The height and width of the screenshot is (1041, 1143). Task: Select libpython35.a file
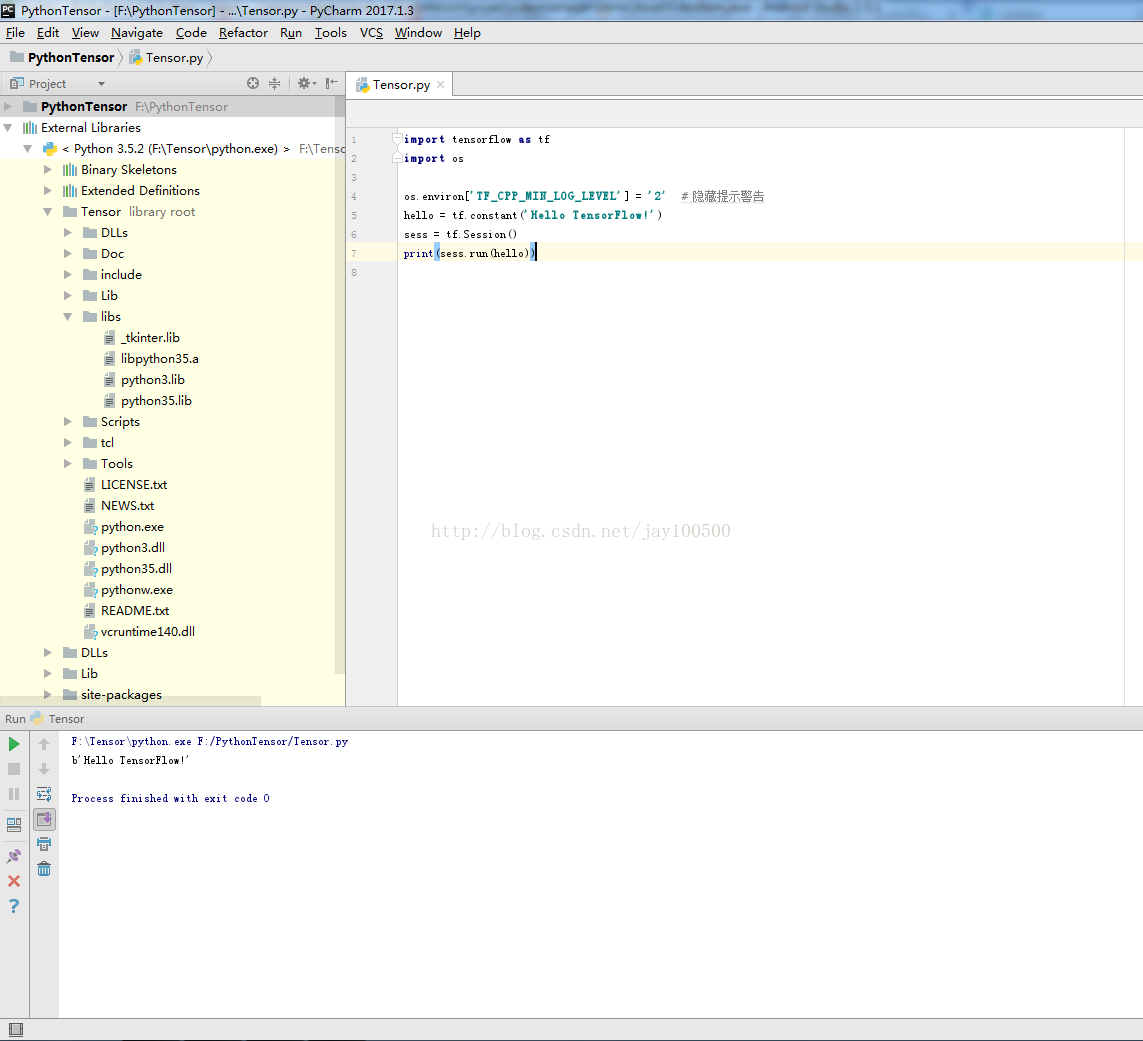click(160, 359)
